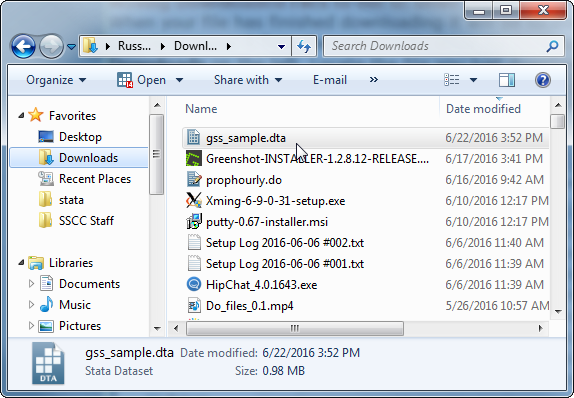
Task: Open the Organize menu
Action: (x=56, y=80)
